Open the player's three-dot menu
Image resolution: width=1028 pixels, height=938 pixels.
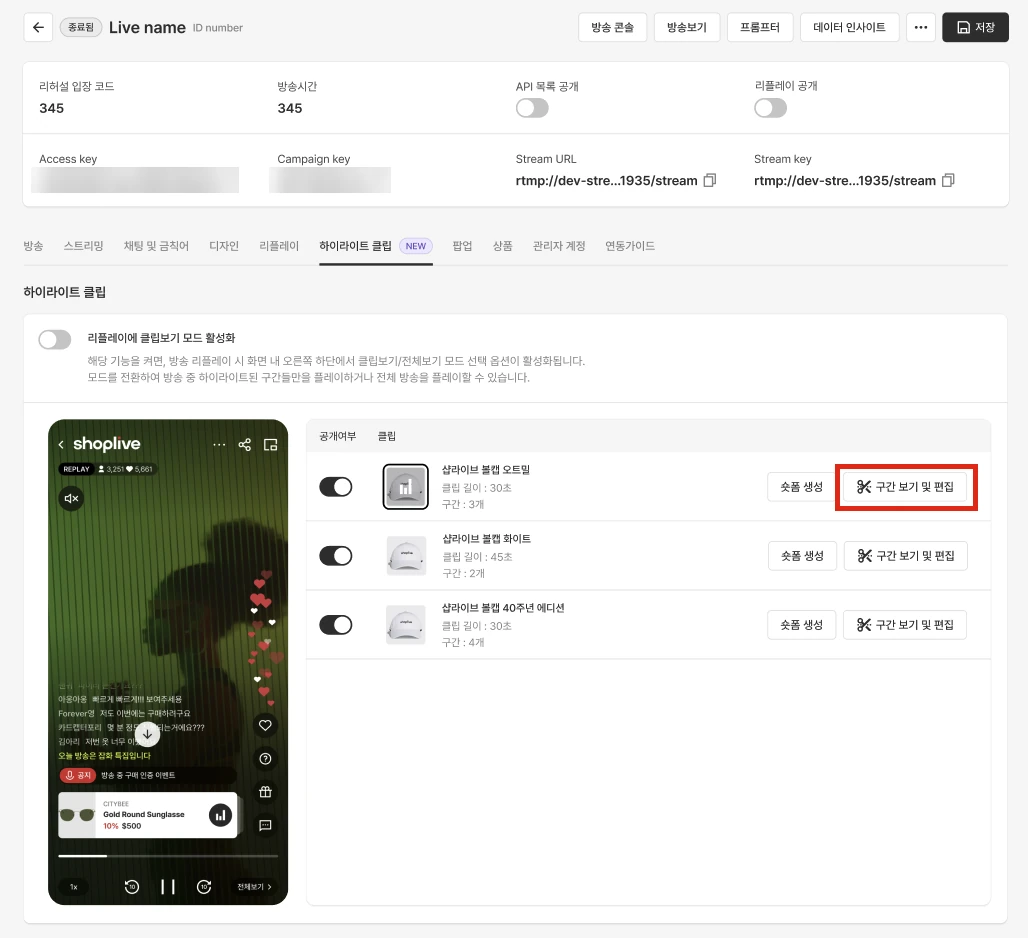coord(219,444)
